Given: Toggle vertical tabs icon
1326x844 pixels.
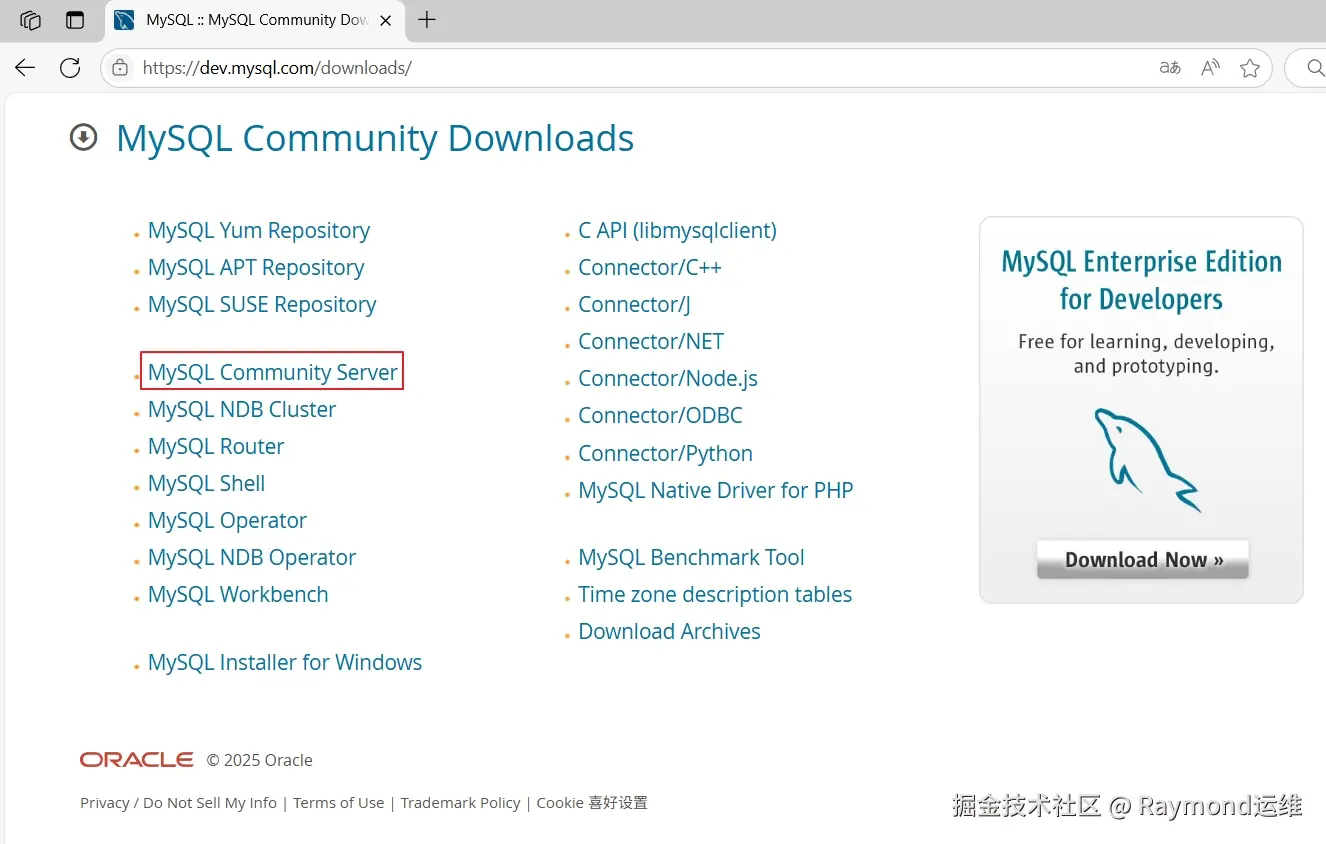Looking at the screenshot, I should [x=75, y=20].
